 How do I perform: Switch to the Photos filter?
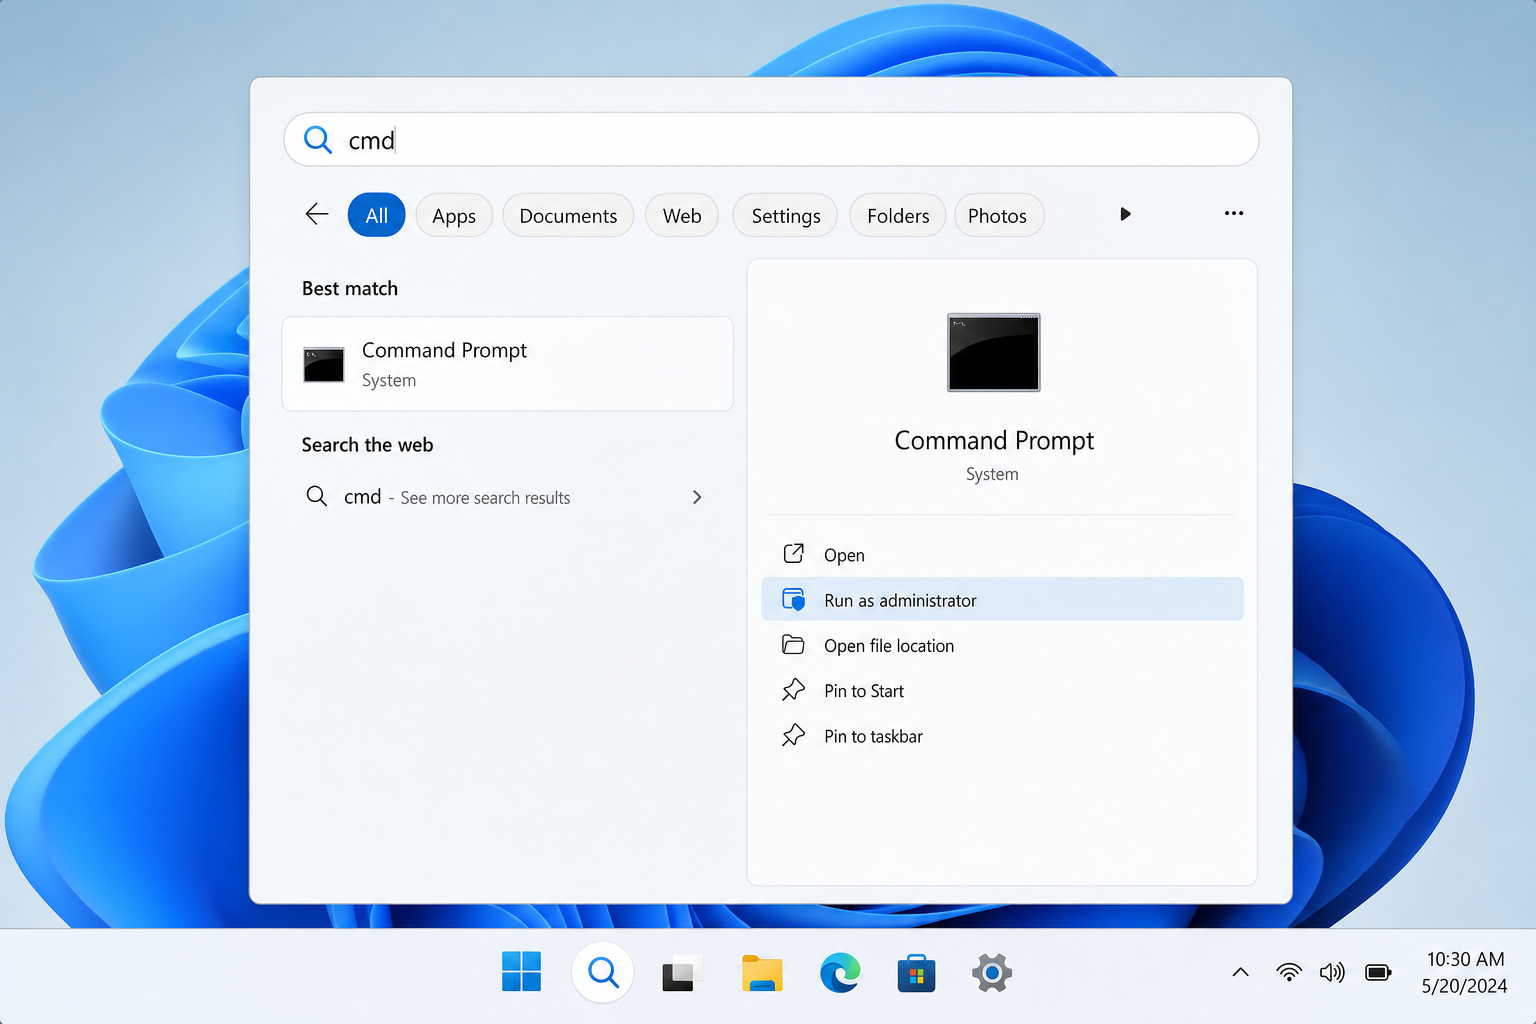tap(998, 215)
